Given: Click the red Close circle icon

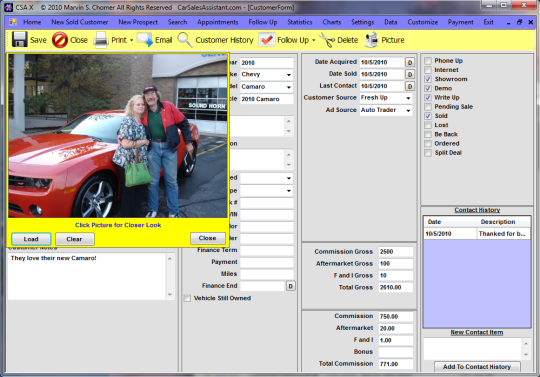Looking at the screenshot, I should pos(60,40).
